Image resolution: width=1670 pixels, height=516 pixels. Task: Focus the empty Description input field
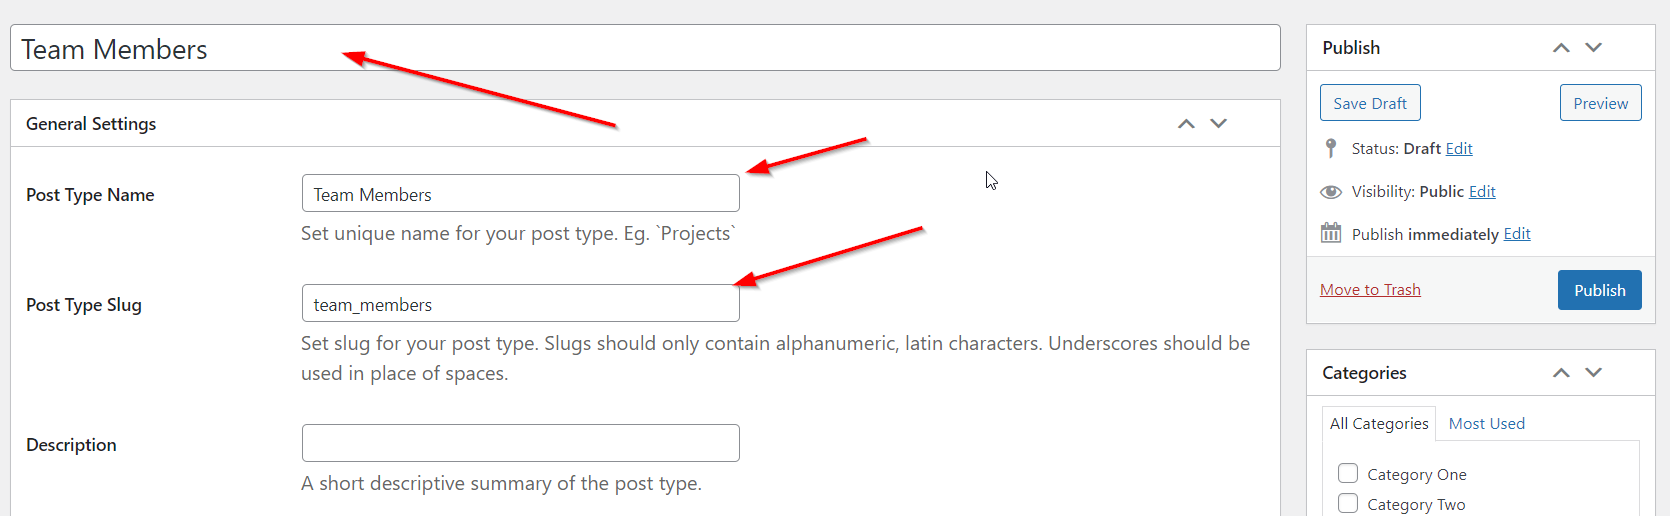[x=520, y=443]
